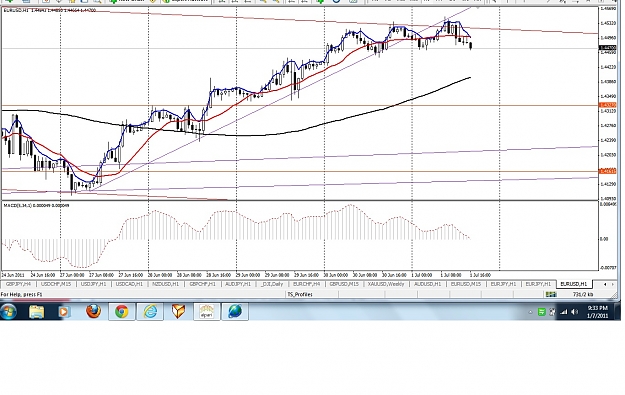Open Google Chrome from the taskbar

point(122,311)
